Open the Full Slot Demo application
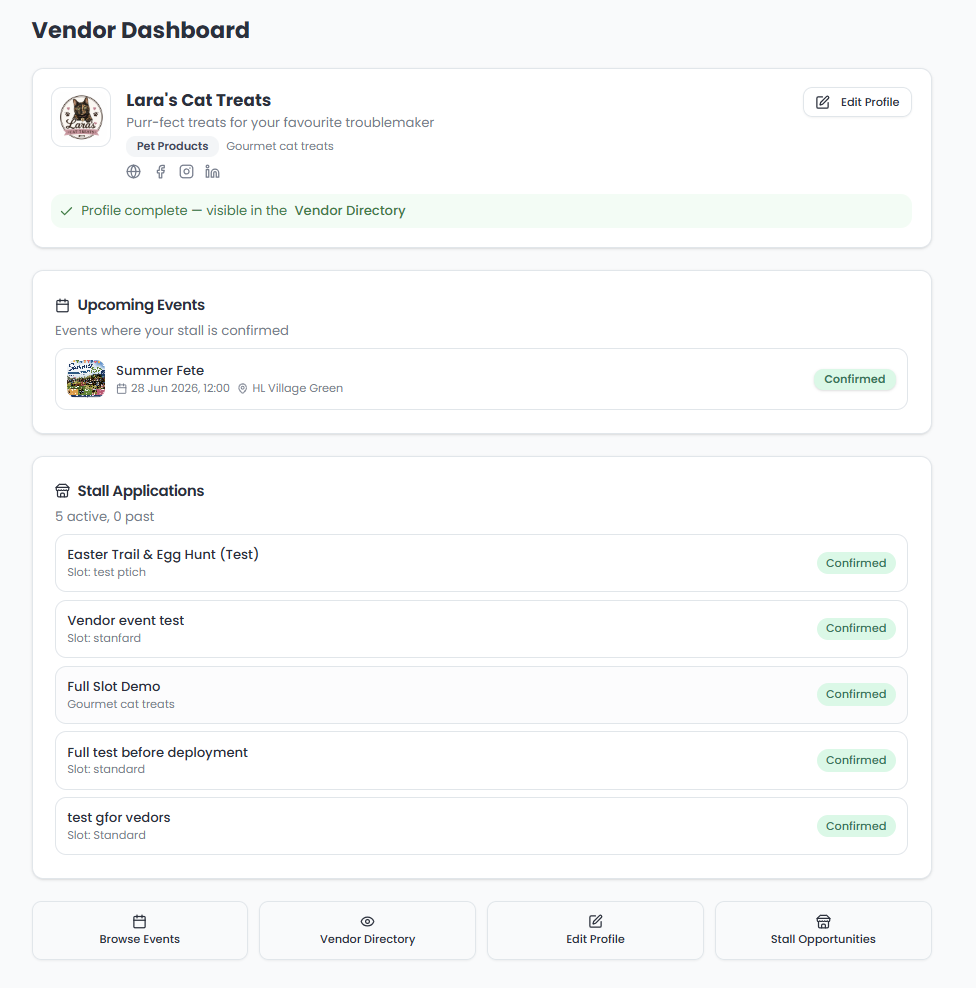This screenshot has height=988, width=976. 481,695
